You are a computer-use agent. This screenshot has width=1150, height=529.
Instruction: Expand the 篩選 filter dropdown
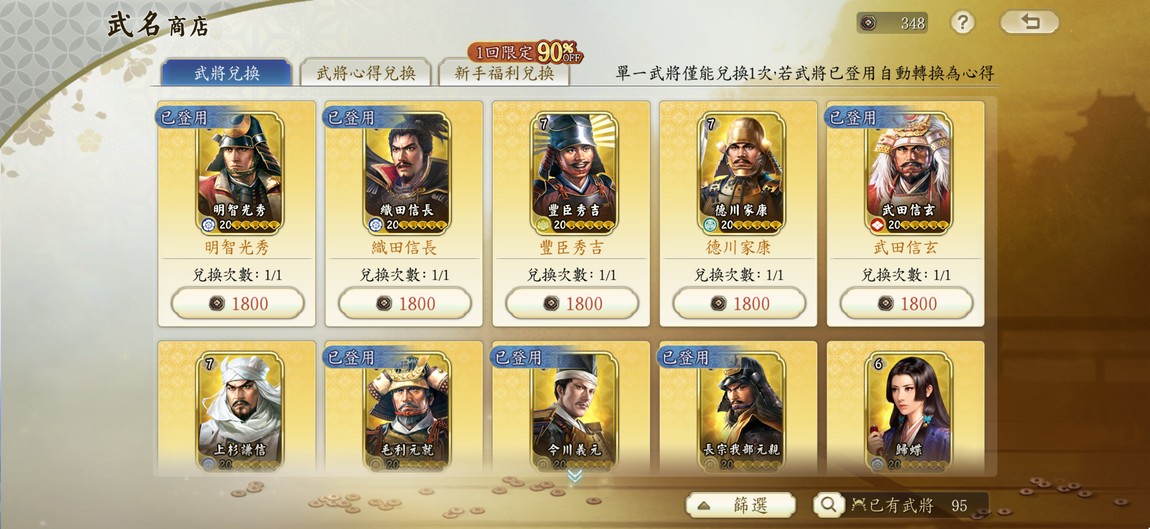741,505
